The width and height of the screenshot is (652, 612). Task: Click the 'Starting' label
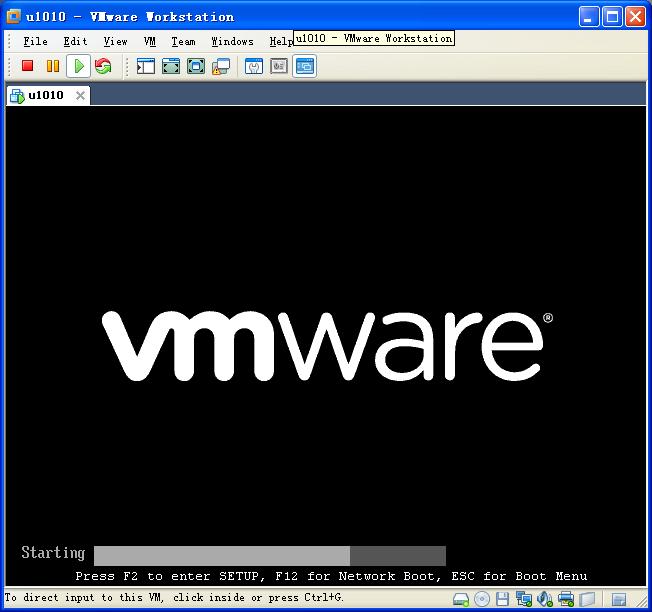53,553
